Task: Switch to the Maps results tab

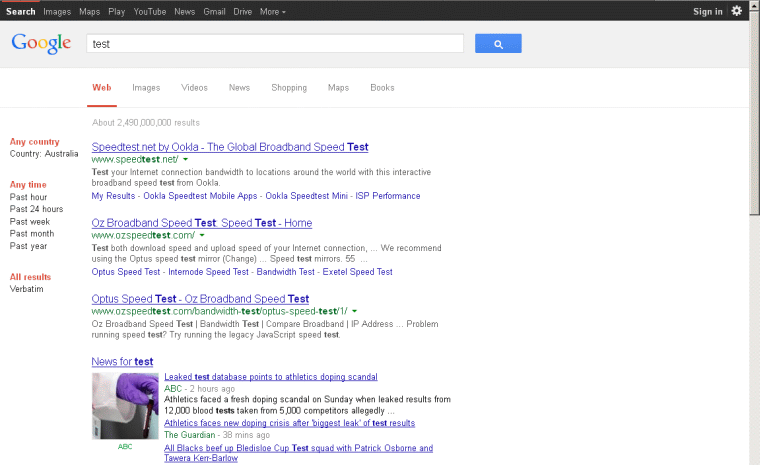Action: pos(338,88)
